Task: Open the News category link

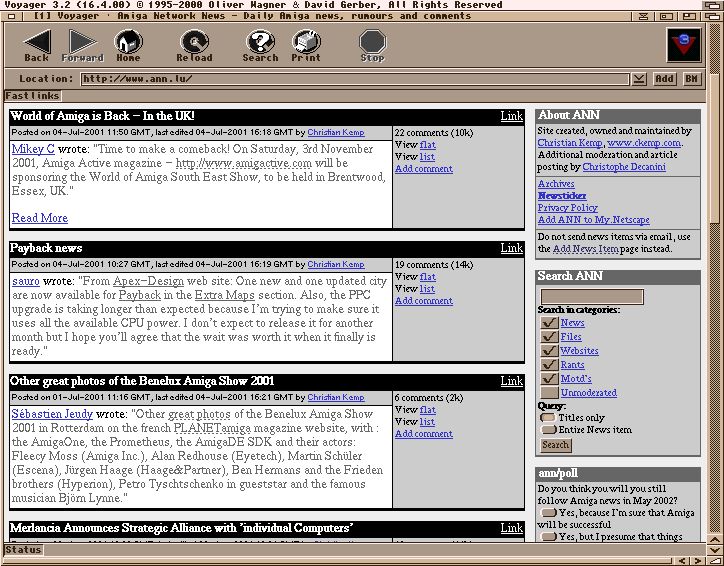Action: click(x=573, y=323)
